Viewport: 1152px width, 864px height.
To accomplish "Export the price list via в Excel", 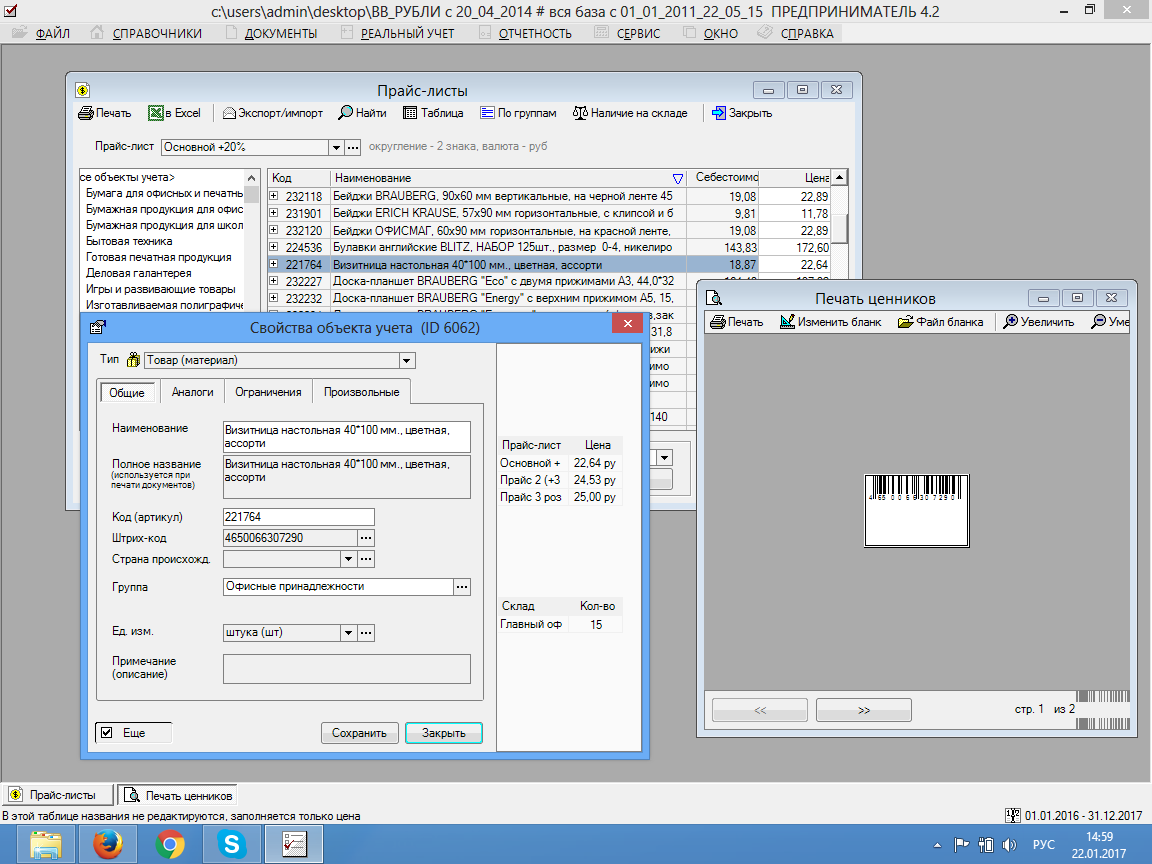I will [x=174, y=113].
